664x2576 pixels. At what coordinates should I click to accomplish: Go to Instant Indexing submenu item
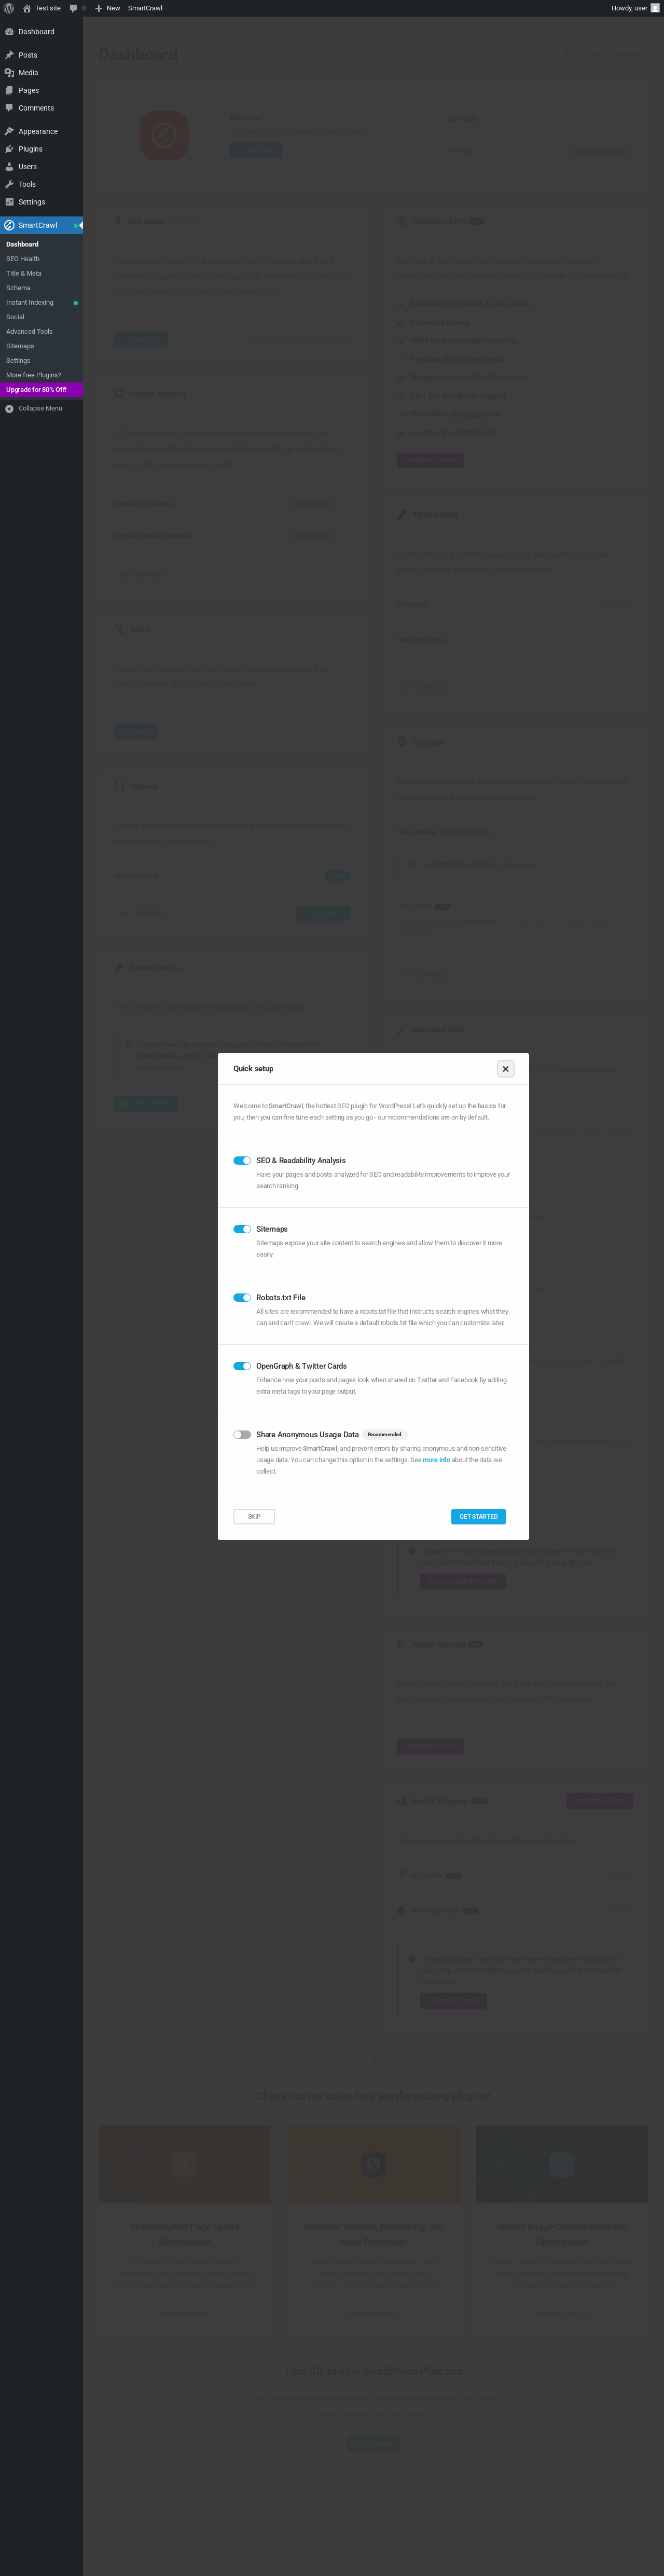pos(30,302)
